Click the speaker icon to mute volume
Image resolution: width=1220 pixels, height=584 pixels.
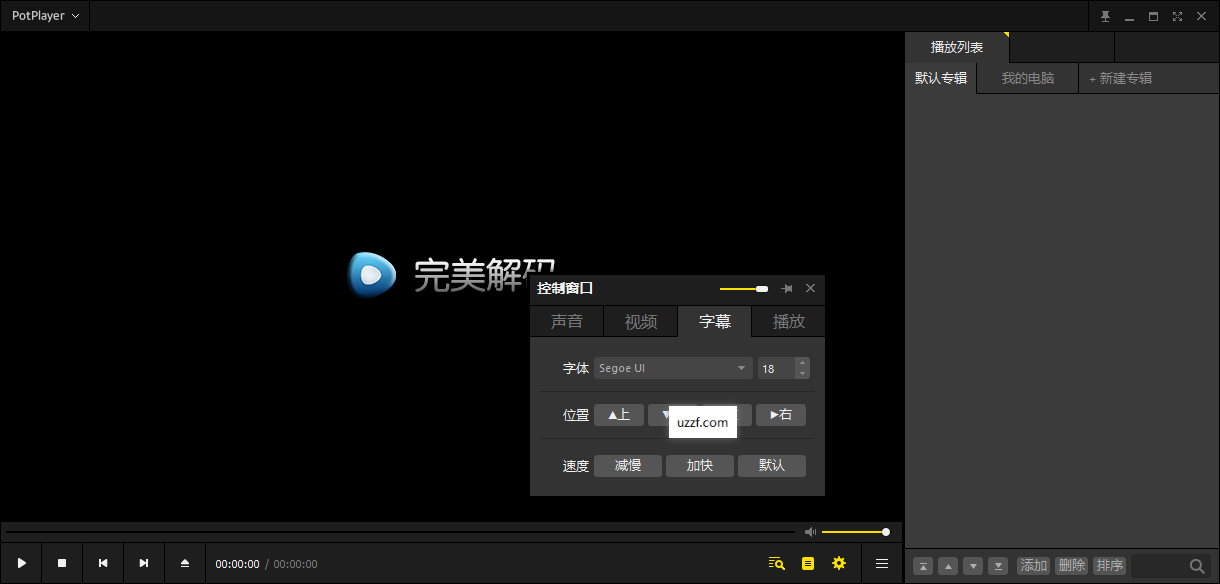pos(810,531)
